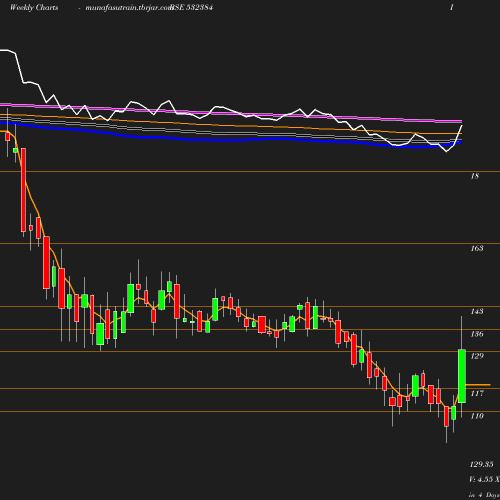Click the "in 4 Days" text
Viewport: 500px width, 500px height.
pos(484,495)
